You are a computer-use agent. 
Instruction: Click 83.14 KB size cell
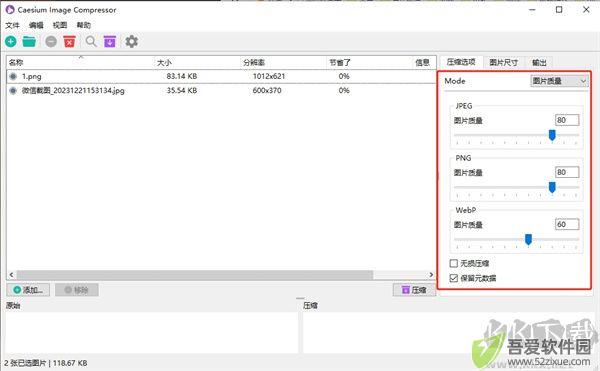click(182, 76)
